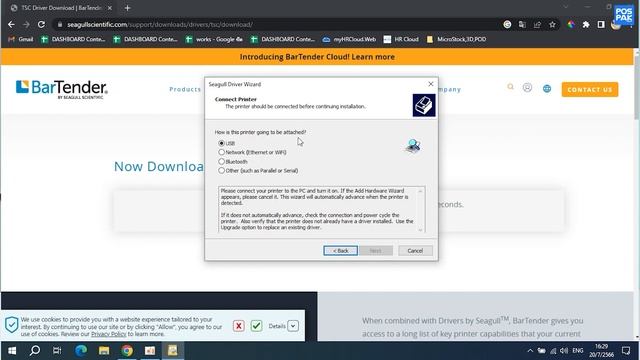This screenshot has height=360, width=640.
Task: Click the translate page icon
Action: point(522,24)
